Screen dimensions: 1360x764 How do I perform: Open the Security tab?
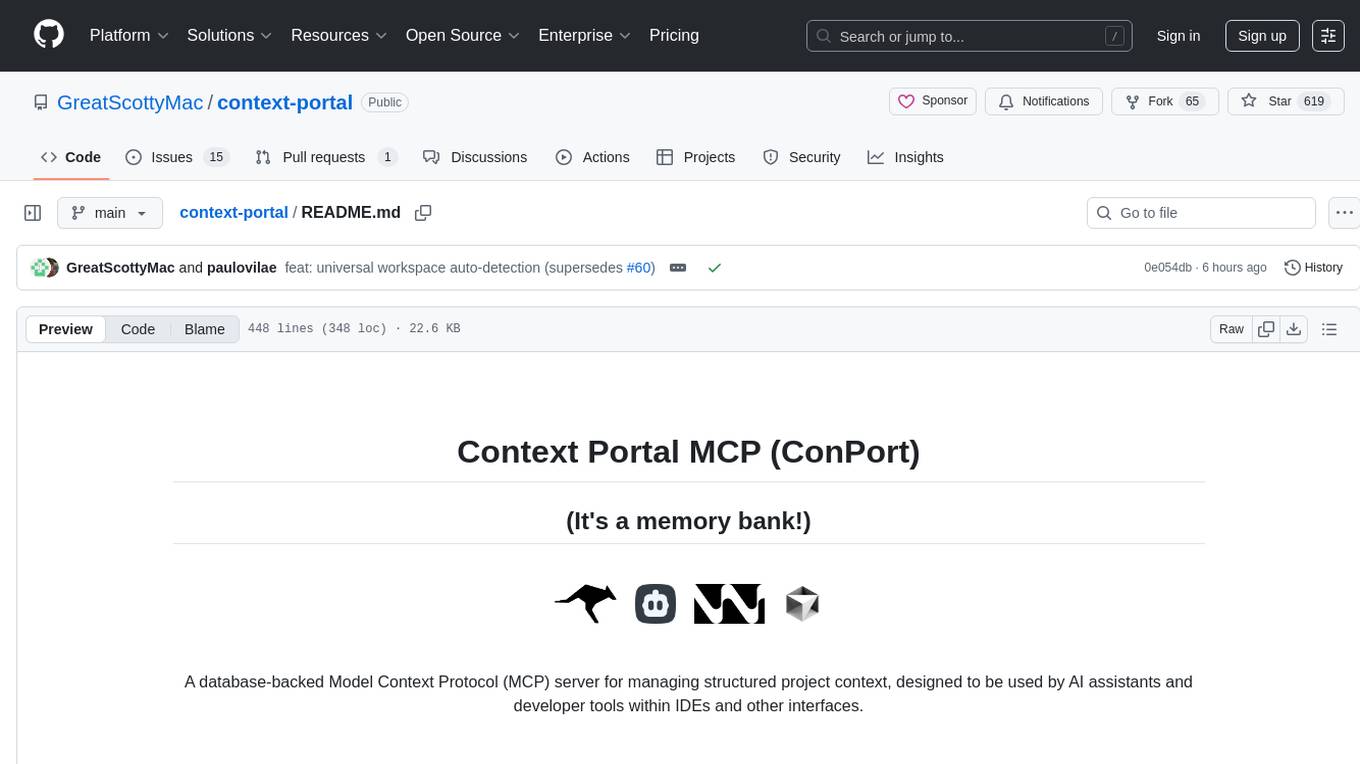tap(802, 157)
